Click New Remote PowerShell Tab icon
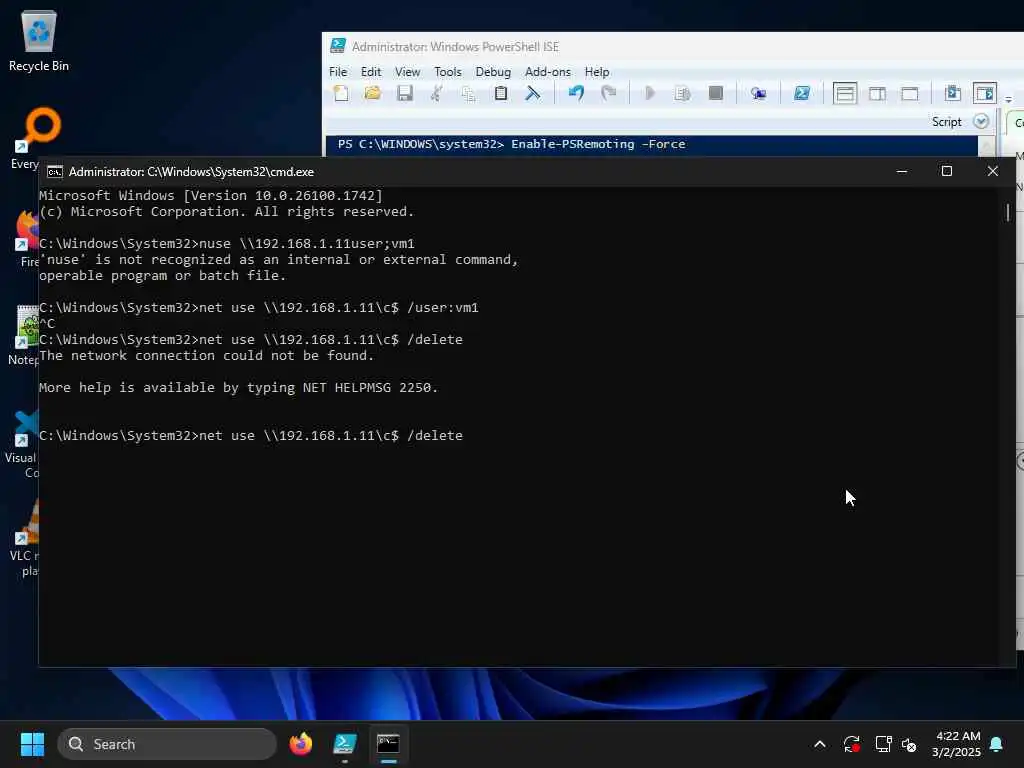Screen dimensions: 1024x768 click(x=758, y=93)
